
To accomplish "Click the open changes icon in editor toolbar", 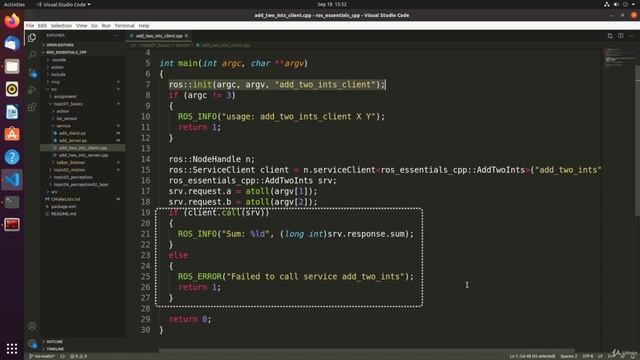I will (610, 36).
